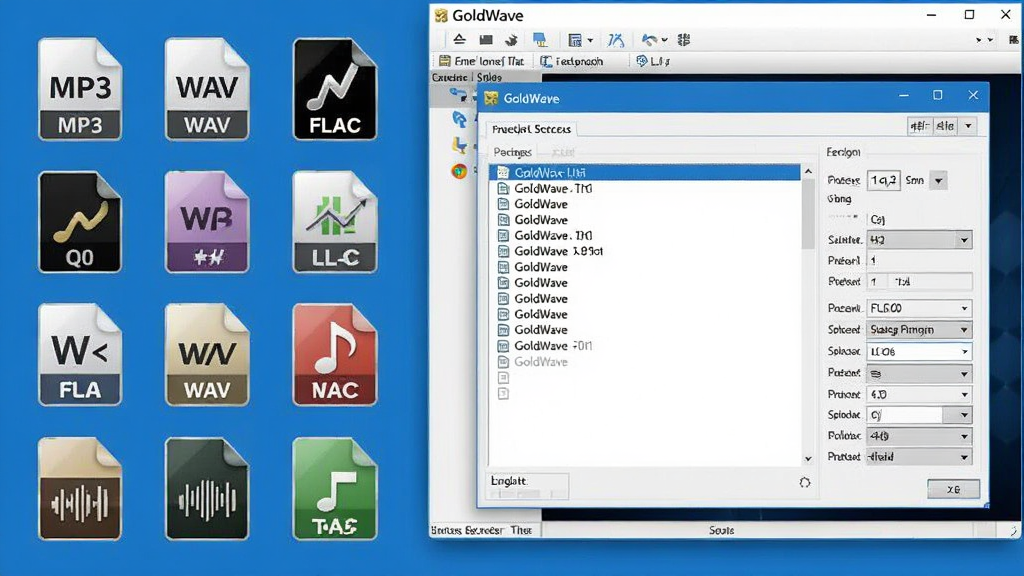1024x576 pixels.
Task: Open the white WAV file icon
Action: [207, 88]
